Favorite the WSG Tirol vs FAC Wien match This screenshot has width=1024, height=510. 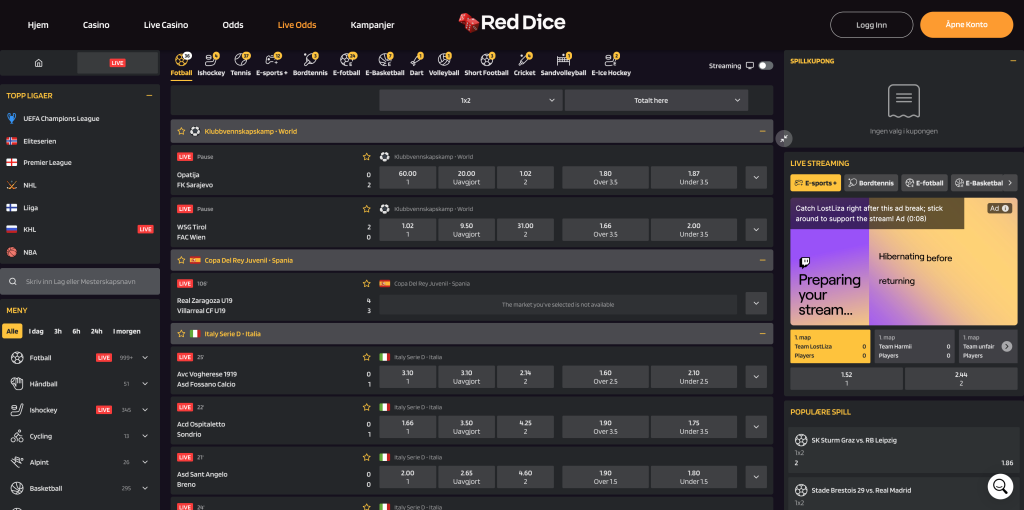367,209
